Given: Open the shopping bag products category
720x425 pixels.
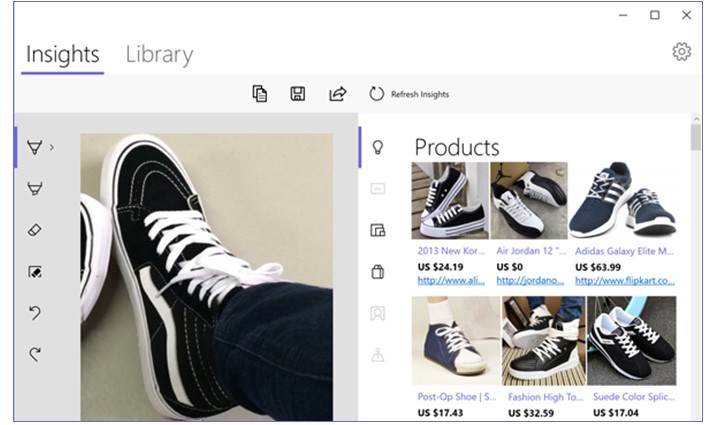Looking at the screenshot, I should click(x=378, y=271).
